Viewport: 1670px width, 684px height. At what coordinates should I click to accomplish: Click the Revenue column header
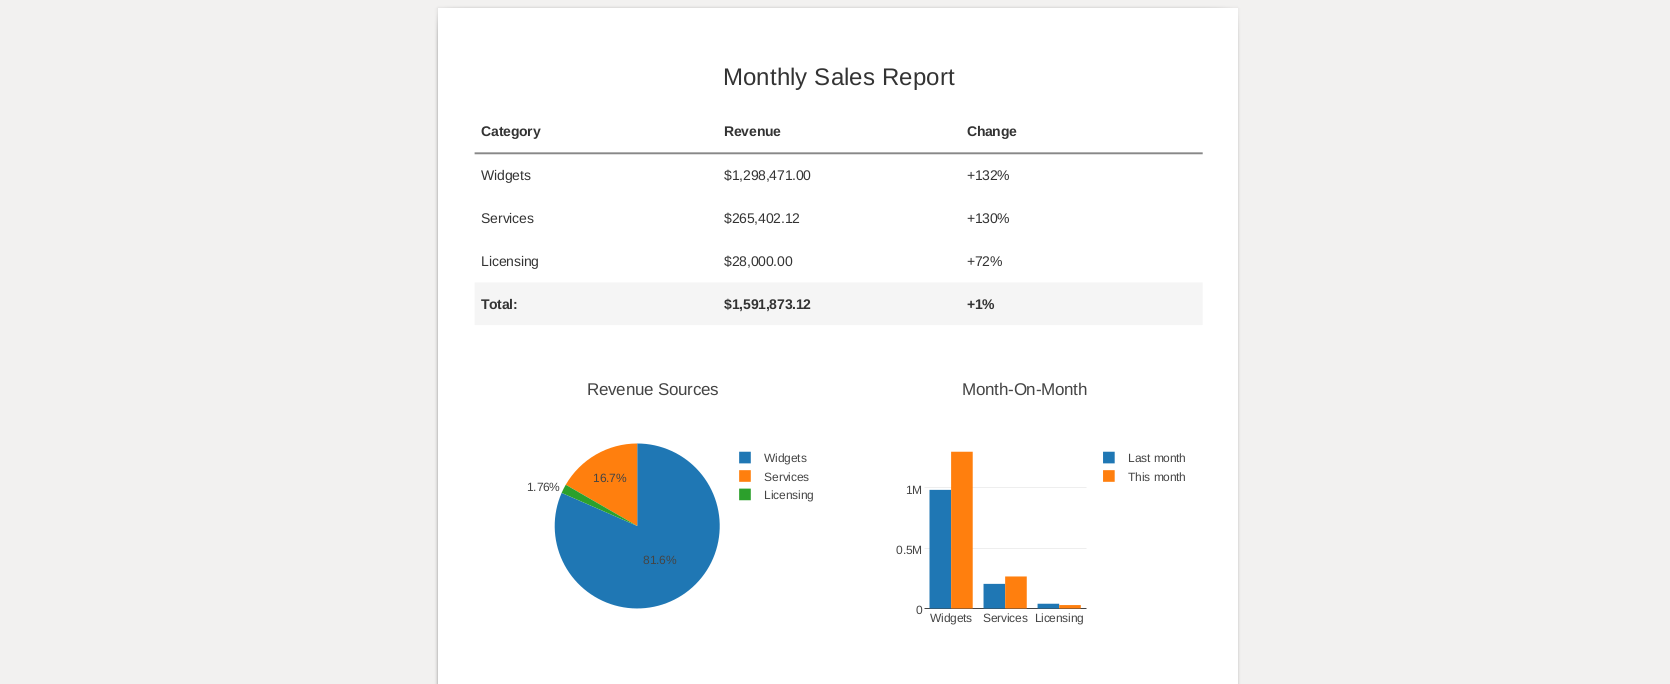coord(752,131)
